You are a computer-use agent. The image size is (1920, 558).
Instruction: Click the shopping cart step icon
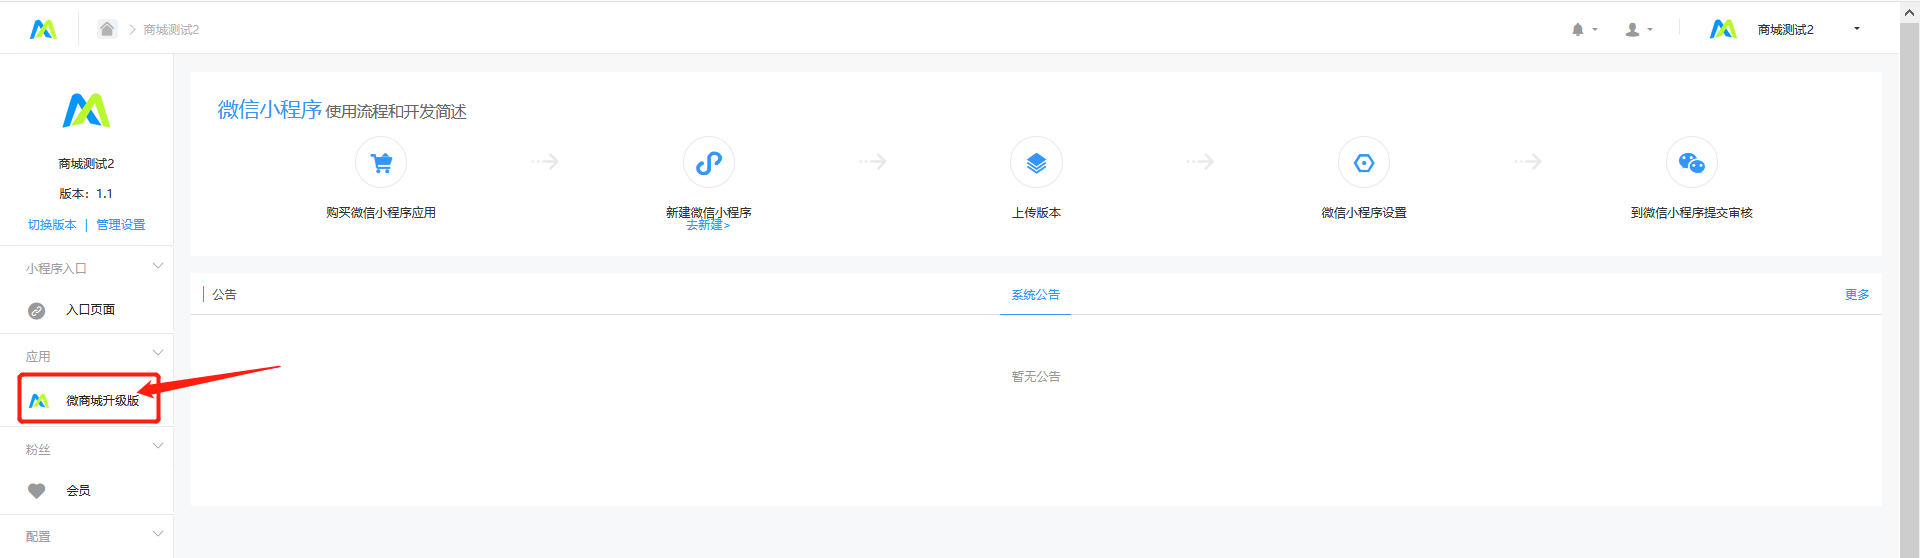(x=381, y=162)
